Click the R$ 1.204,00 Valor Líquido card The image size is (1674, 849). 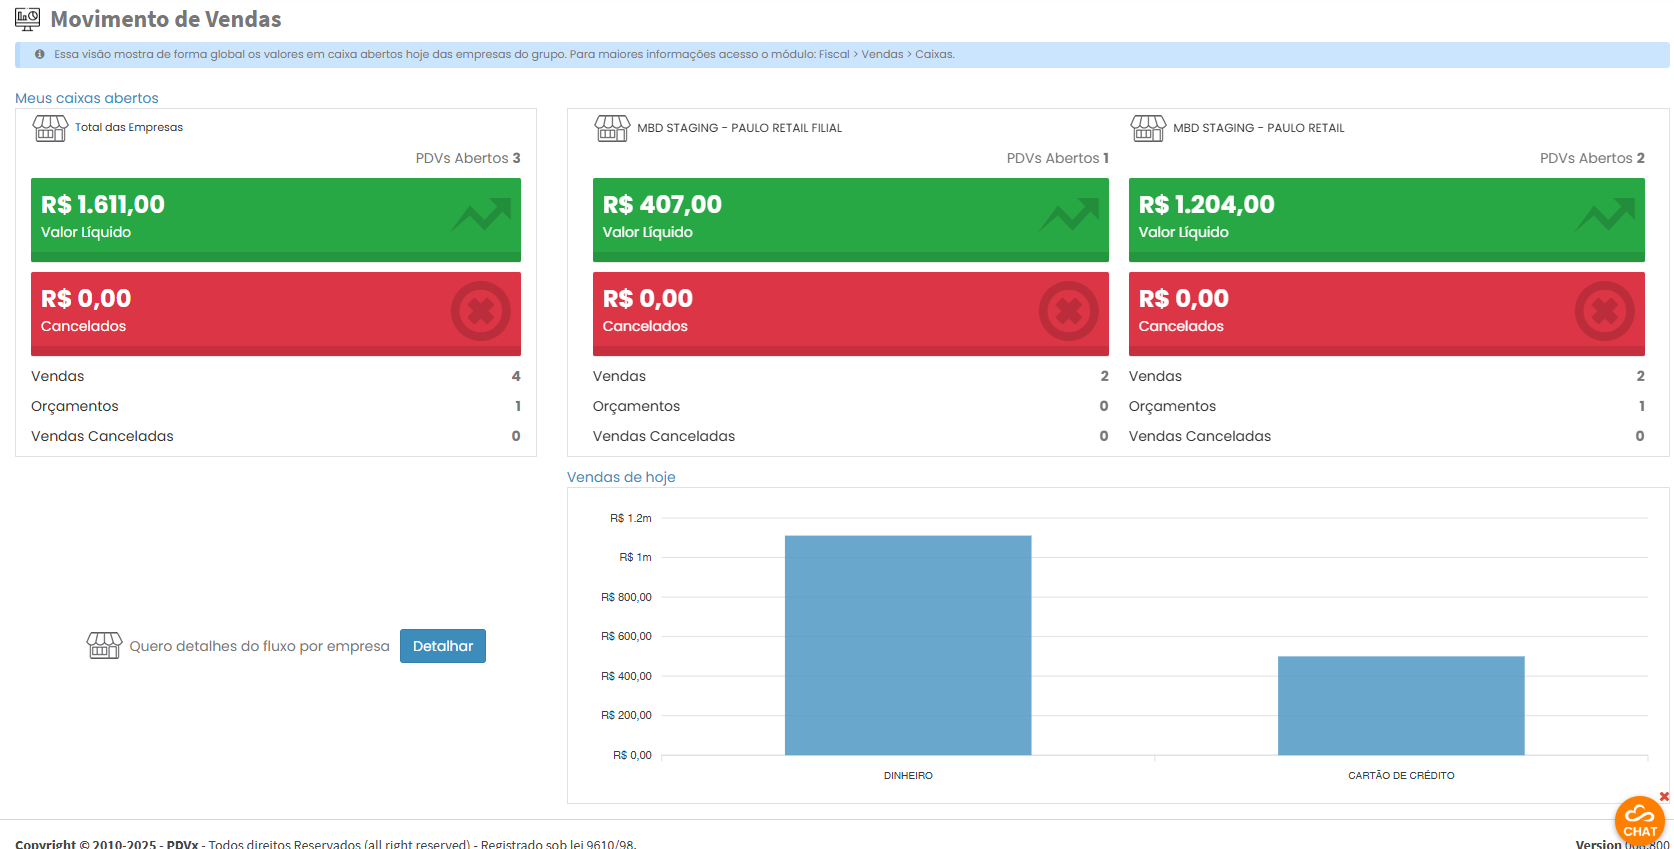[1386, 219]
